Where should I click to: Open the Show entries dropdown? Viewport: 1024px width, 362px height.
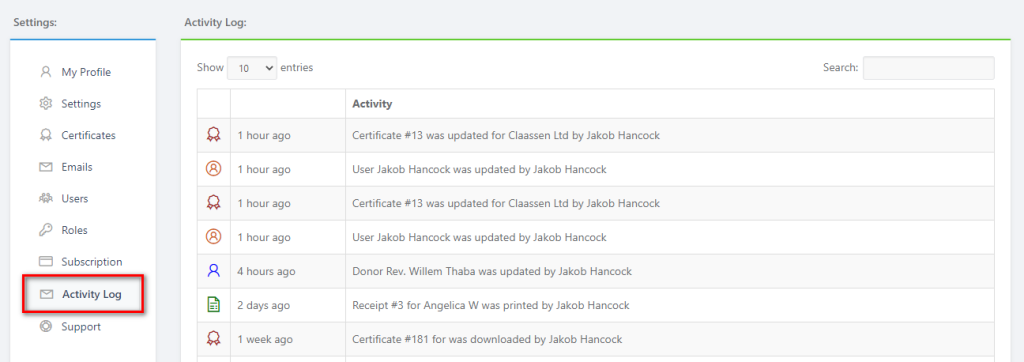[252, 68]
